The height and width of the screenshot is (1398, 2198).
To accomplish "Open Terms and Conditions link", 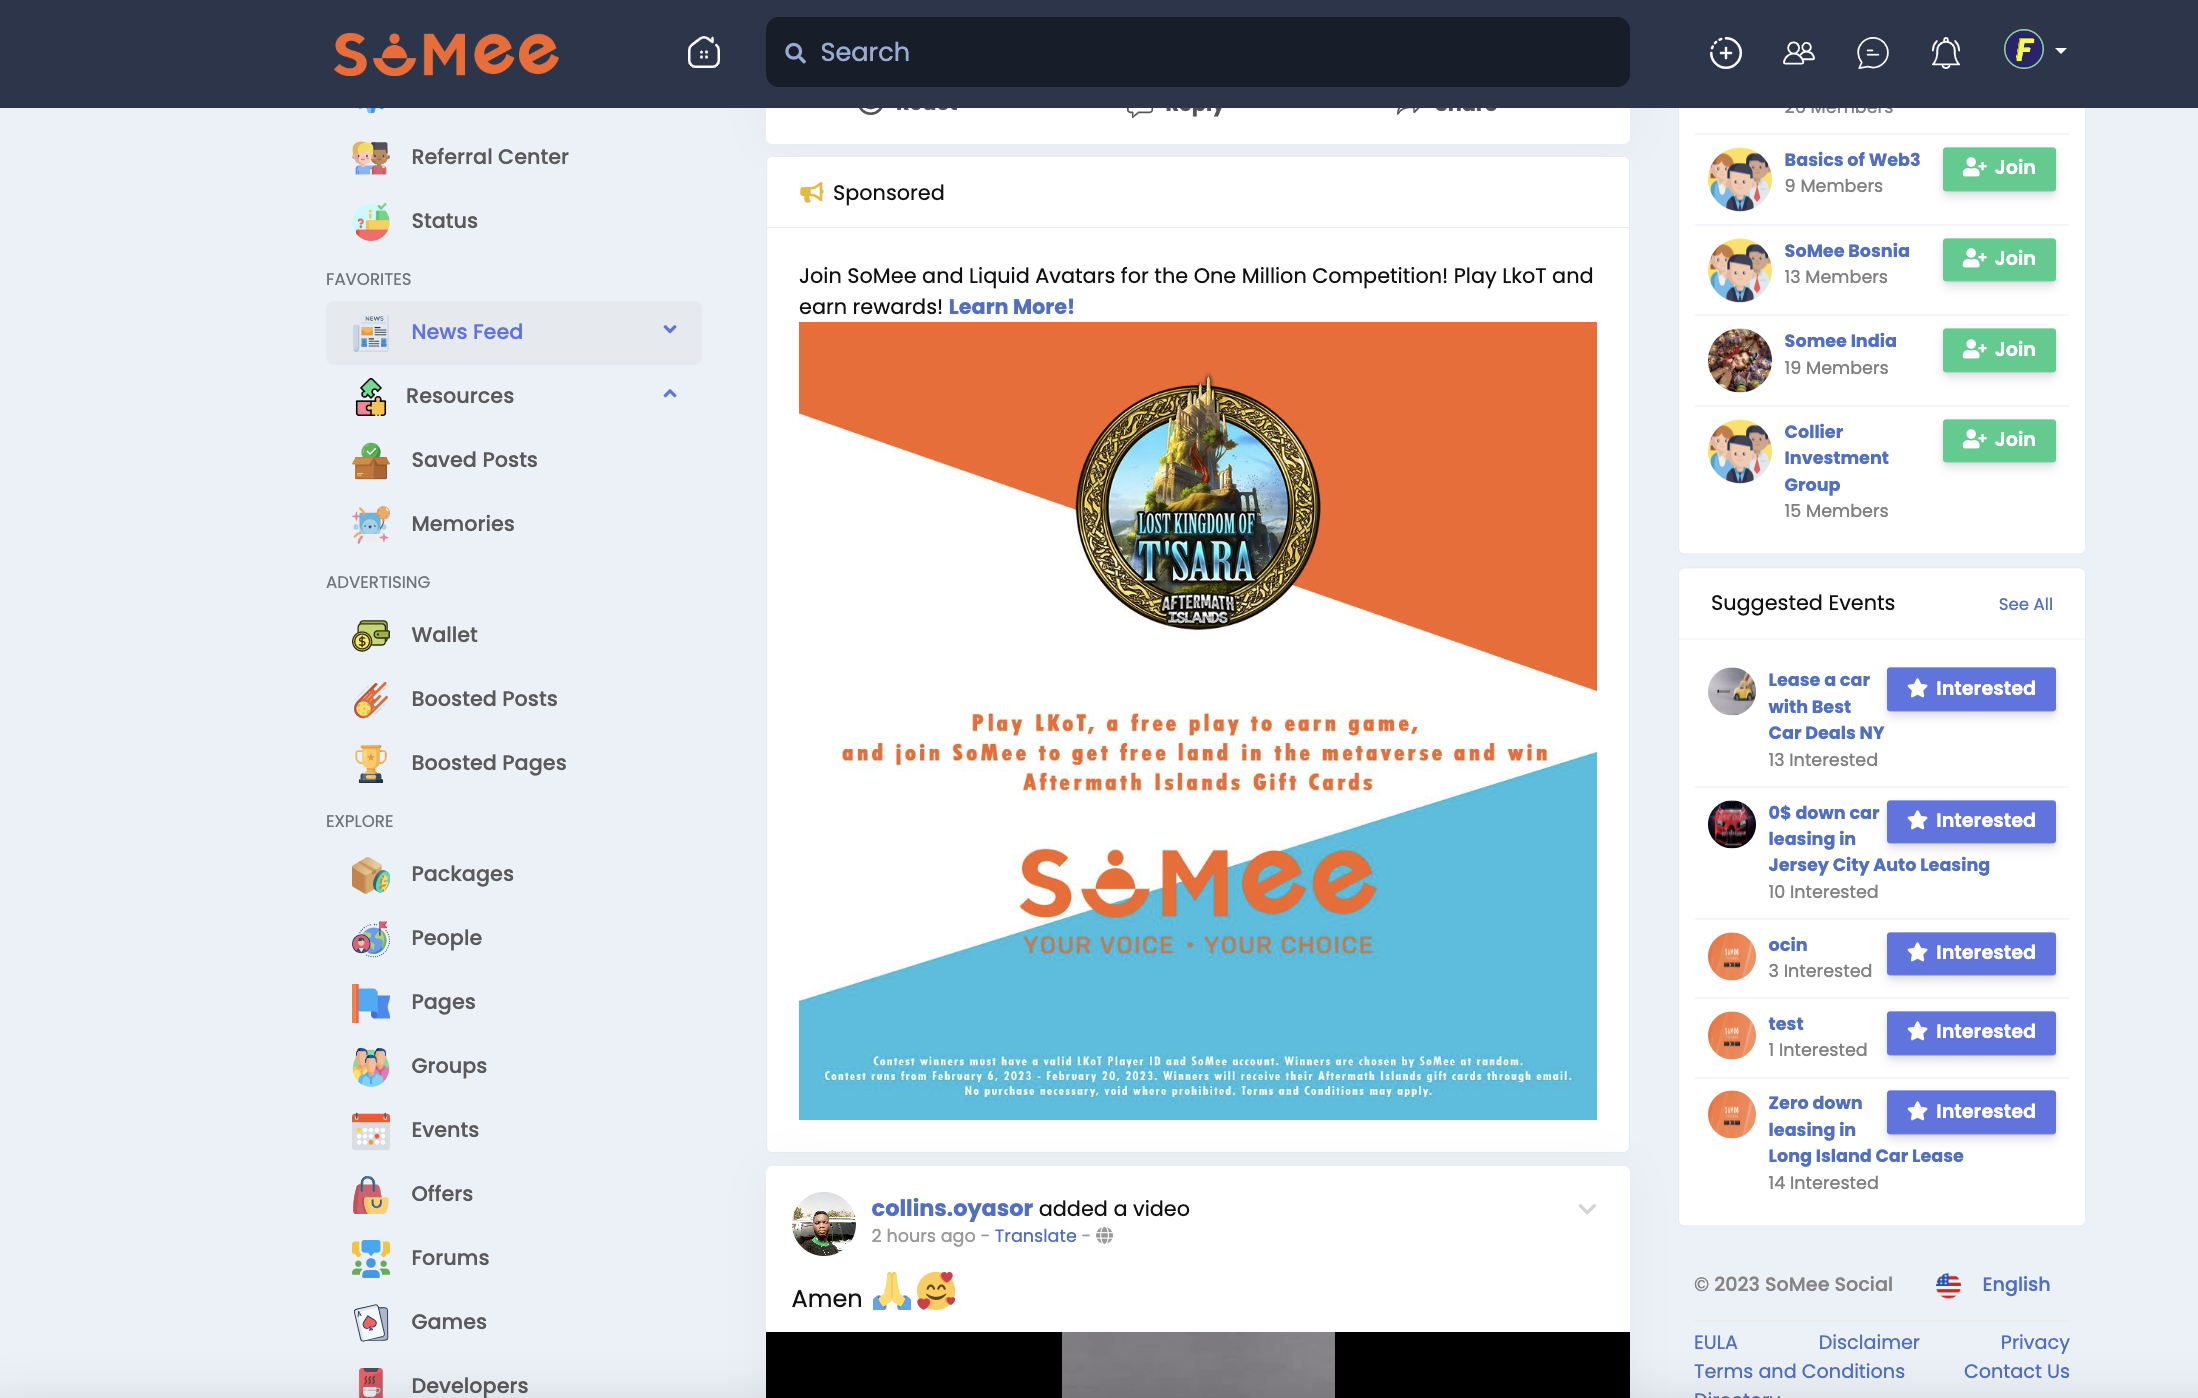I will point(1798,1371).
